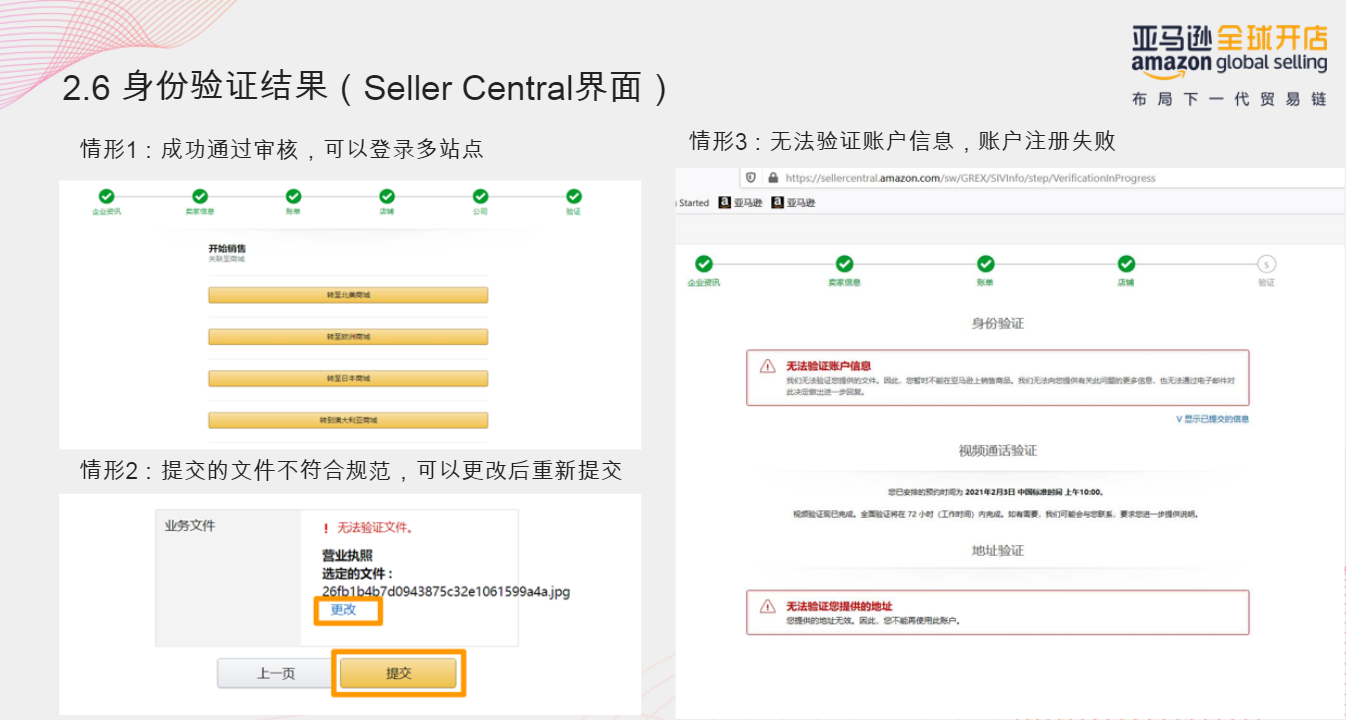1346x720 pixels.
Task: Select the completed 验证 check icon on left flow
Action: 573,196
